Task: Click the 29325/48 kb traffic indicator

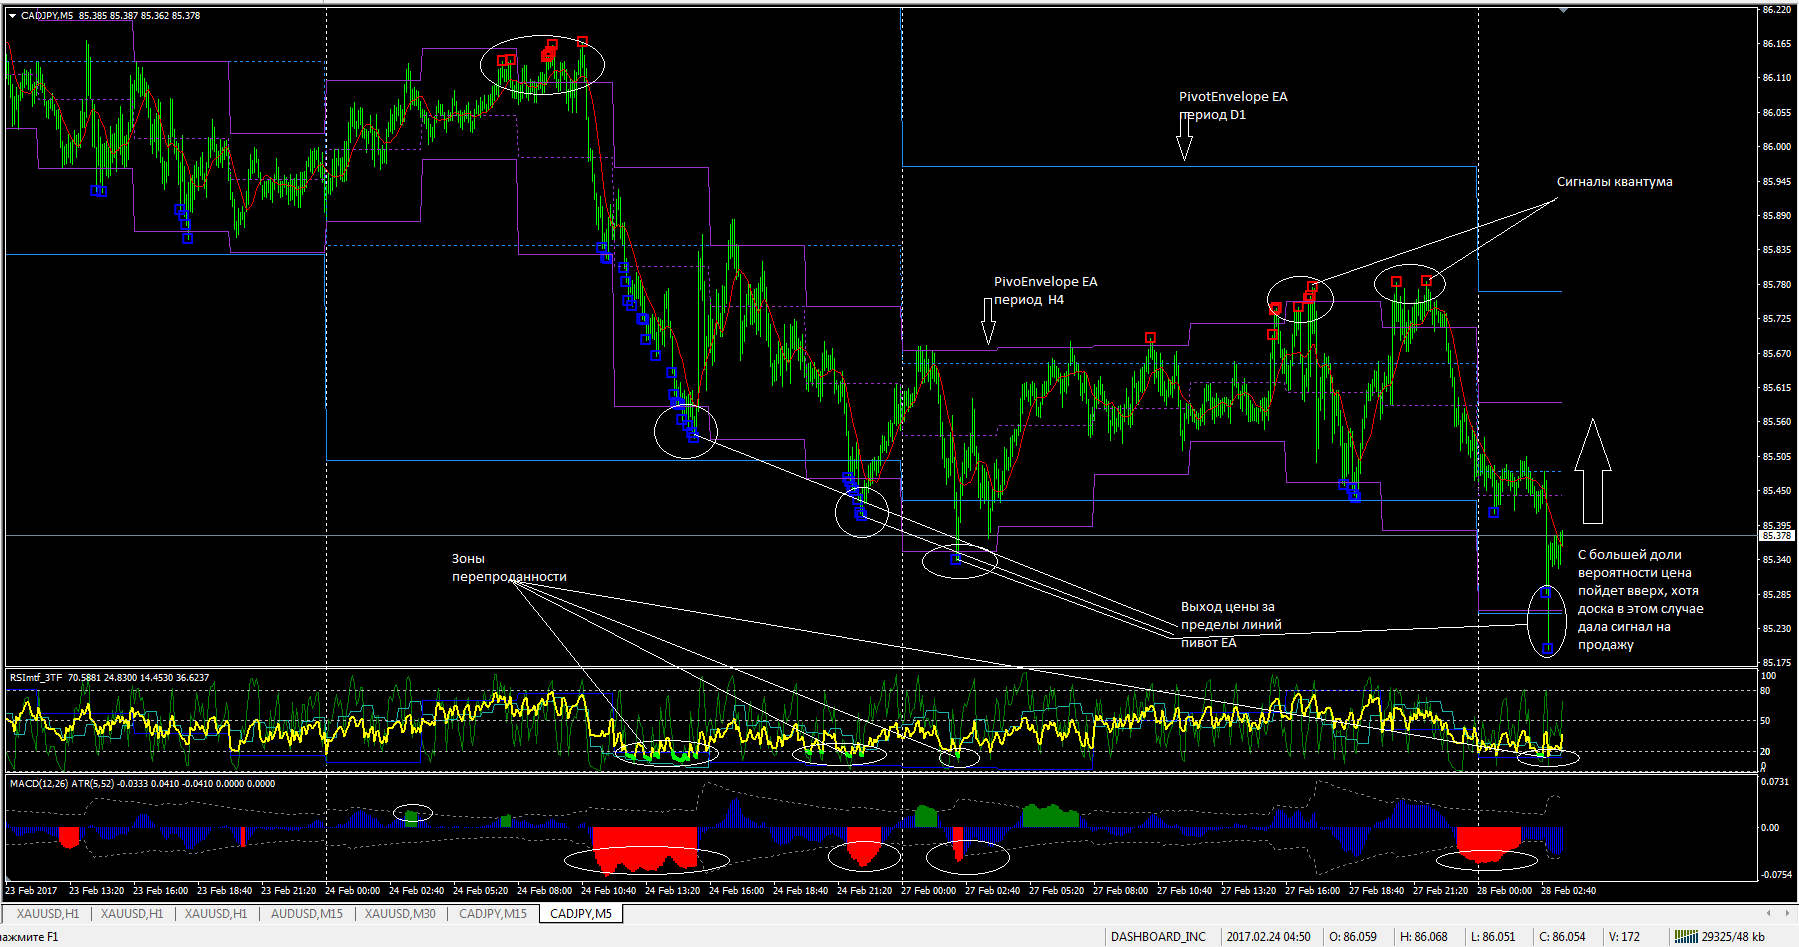Action: coord(1735,936)
